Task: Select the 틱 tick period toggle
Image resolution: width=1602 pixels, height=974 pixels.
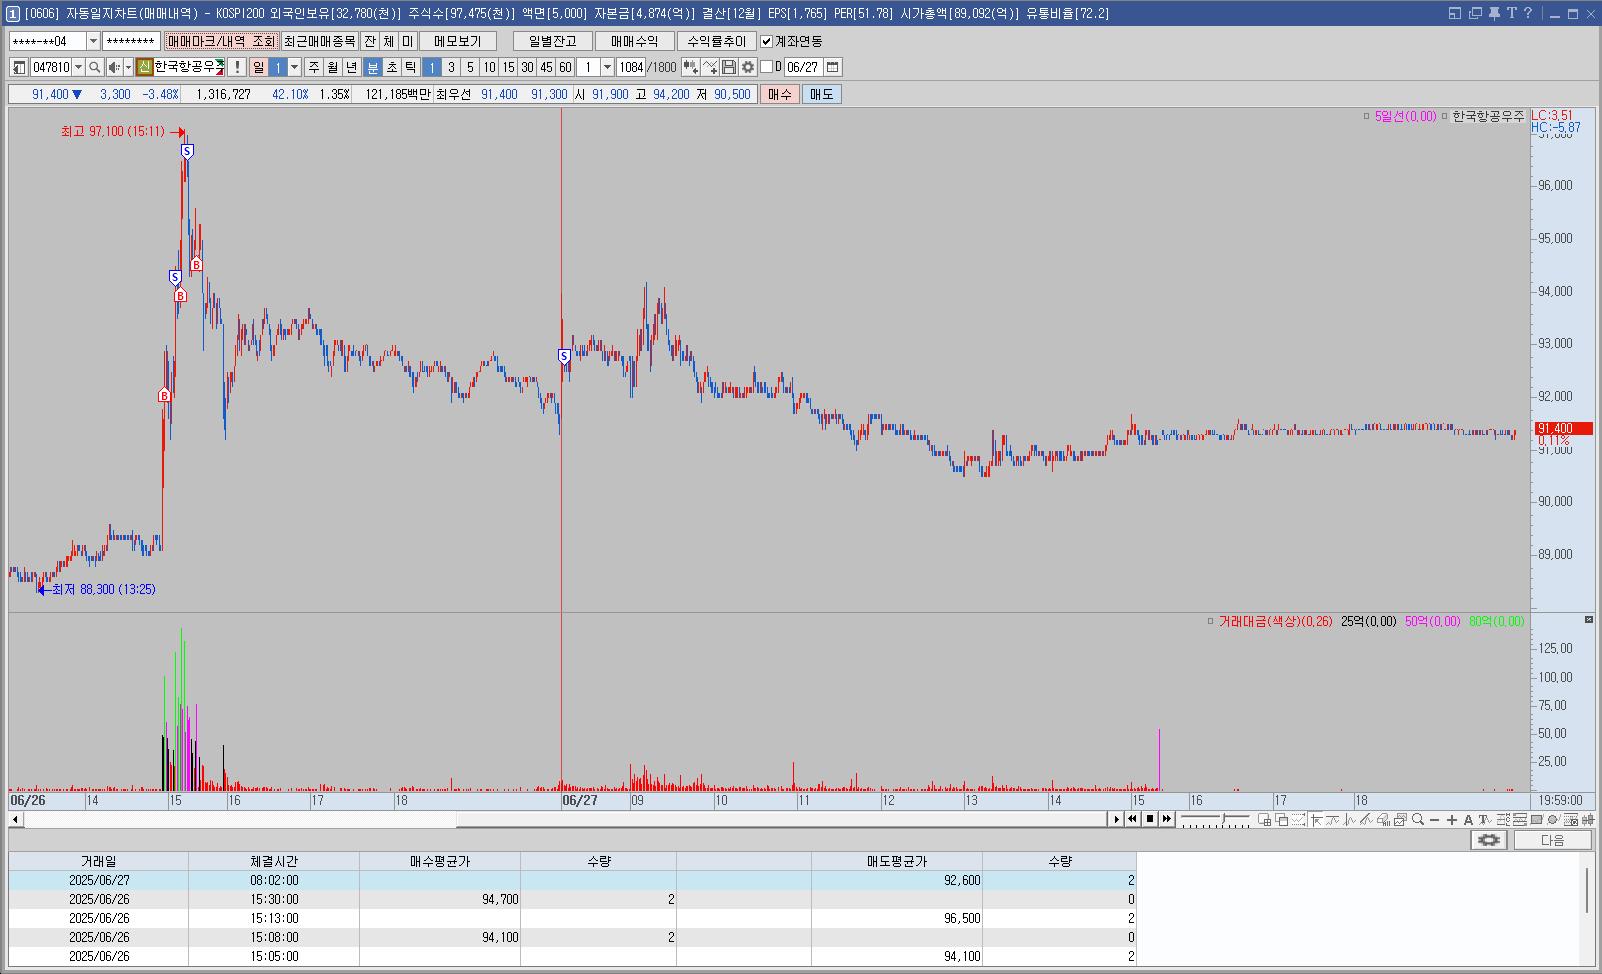Action: click(411, 67)
